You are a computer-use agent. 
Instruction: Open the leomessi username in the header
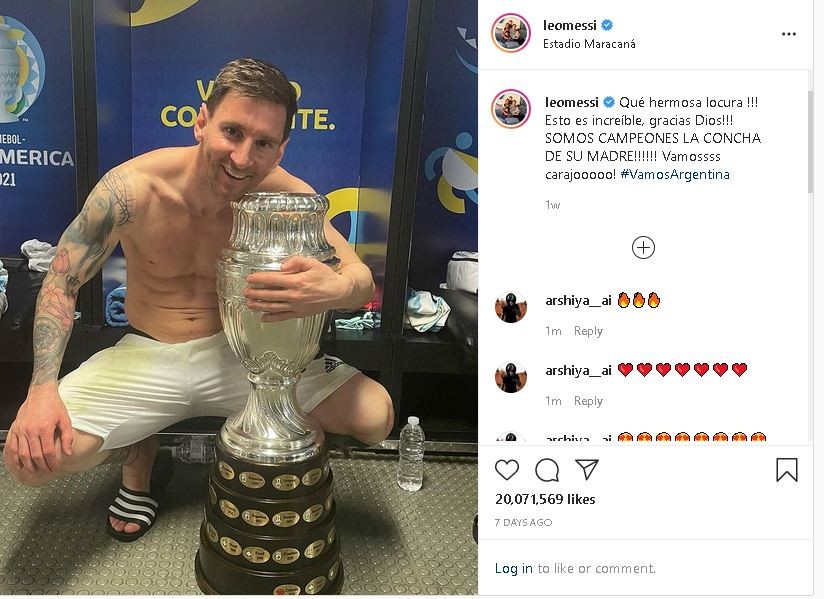pos(570,25)
